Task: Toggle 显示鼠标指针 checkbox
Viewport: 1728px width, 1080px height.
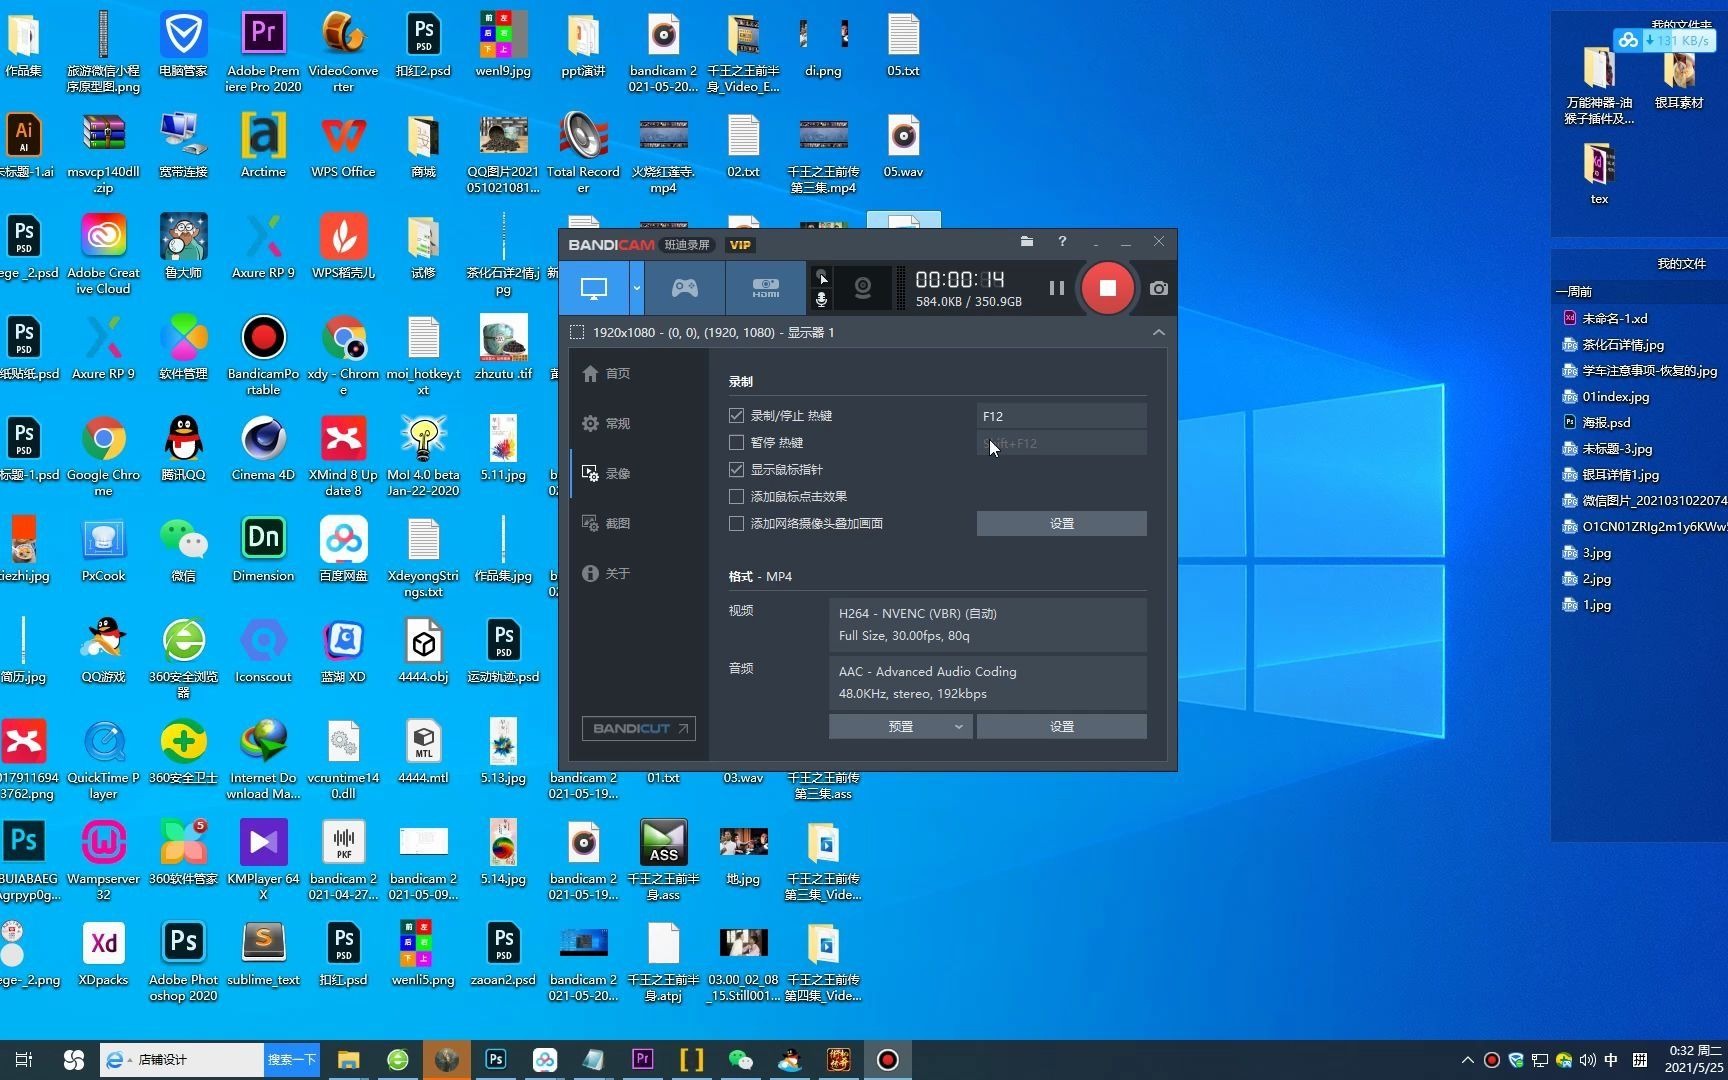Action: coord(737,469)
